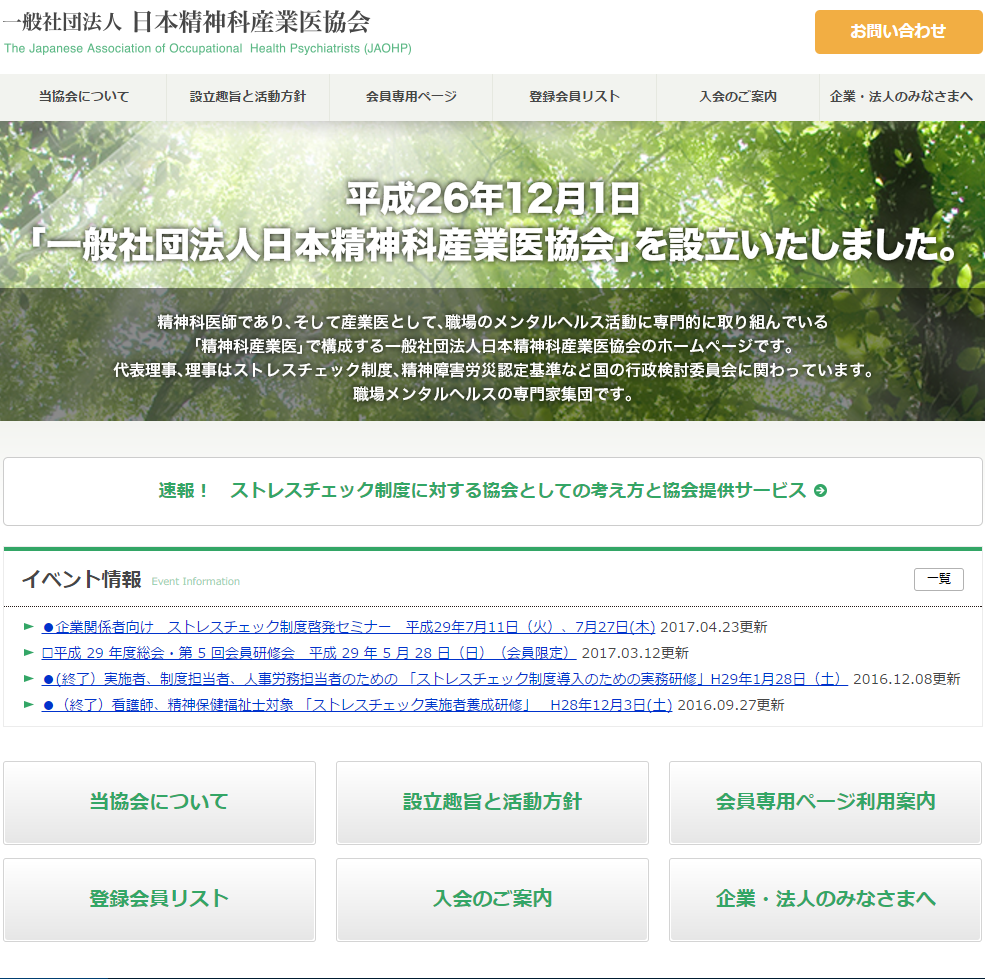The height and width of the screenshot is (979, 985).
Task: Select 企業・法人のみなさまへ navigation item
Action: coord(901,97)
